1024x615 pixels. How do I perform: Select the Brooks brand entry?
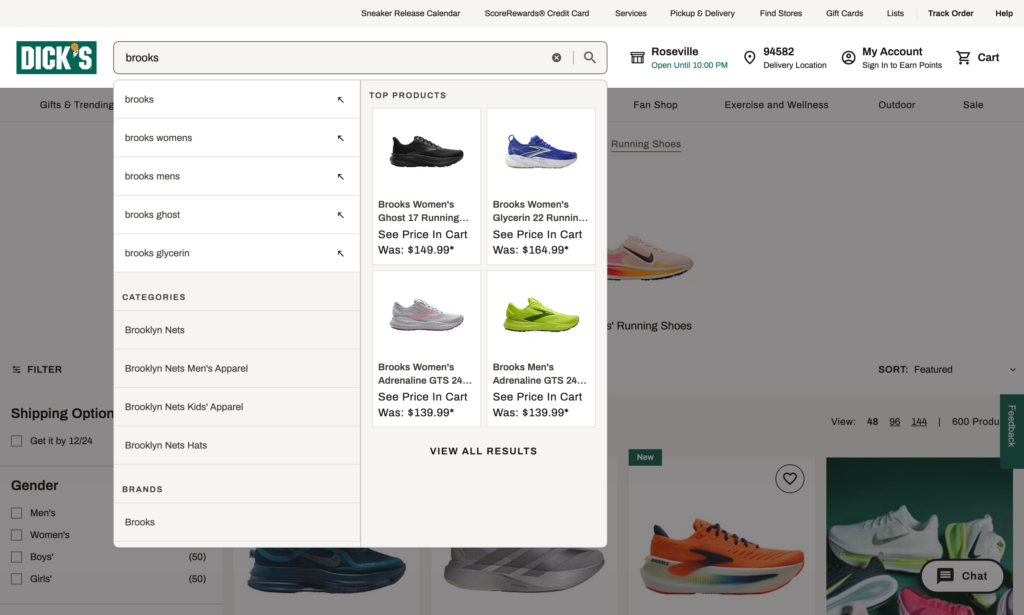pos(236,522)
